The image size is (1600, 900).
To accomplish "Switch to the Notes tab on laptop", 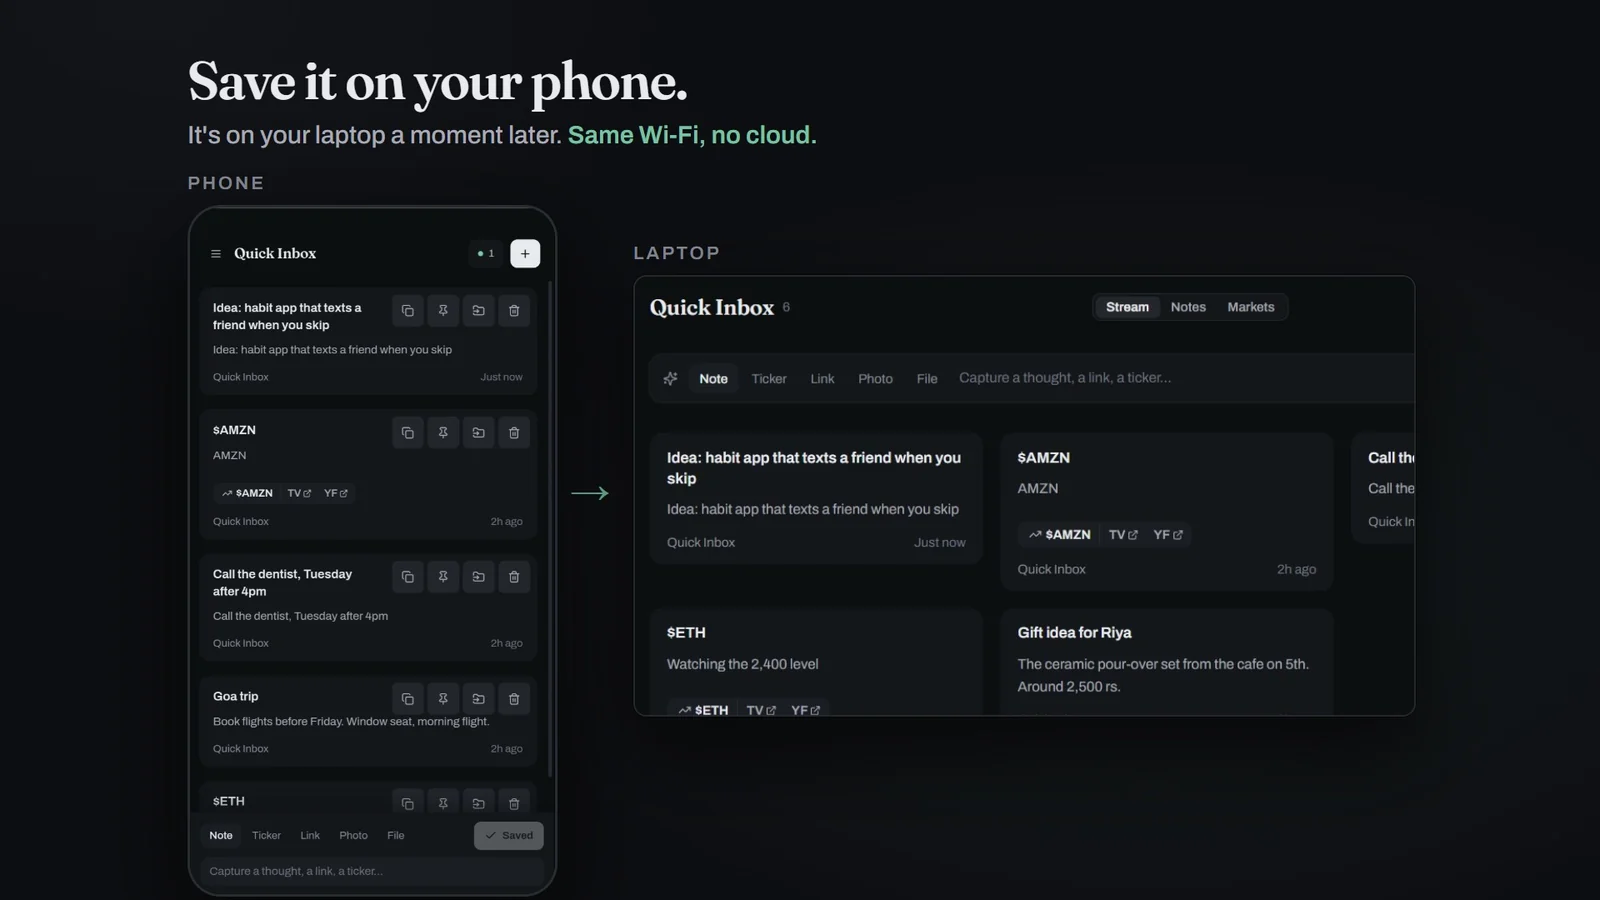I will pyautogui.click(x=1188, y=307).
